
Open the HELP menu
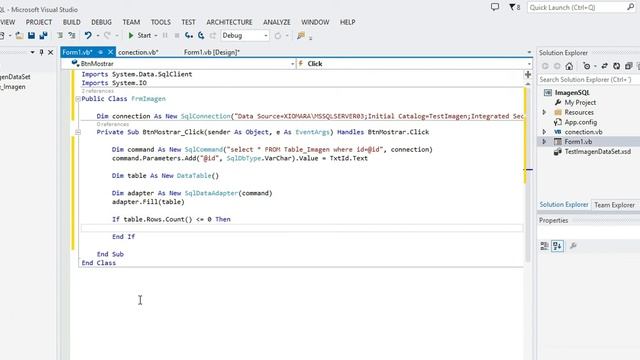point(347,22)
